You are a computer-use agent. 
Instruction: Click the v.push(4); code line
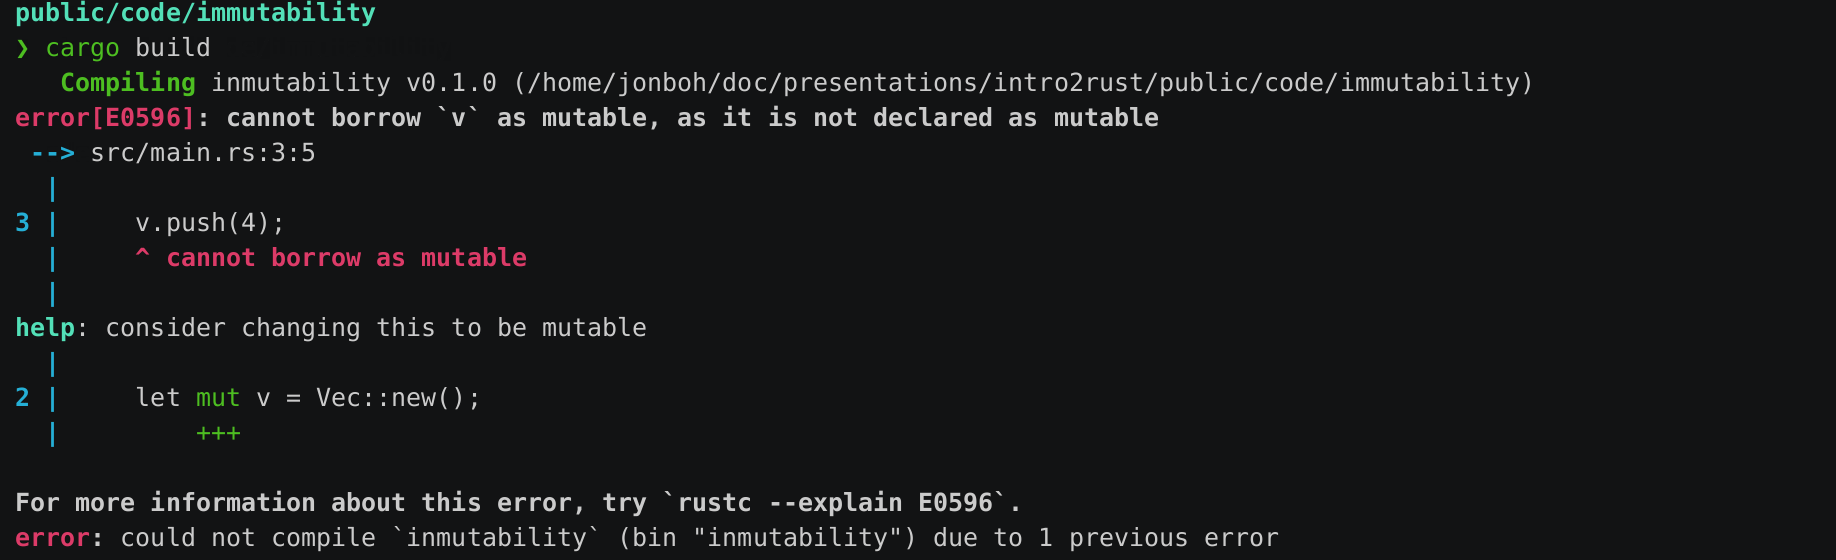(x=210, y=223)
